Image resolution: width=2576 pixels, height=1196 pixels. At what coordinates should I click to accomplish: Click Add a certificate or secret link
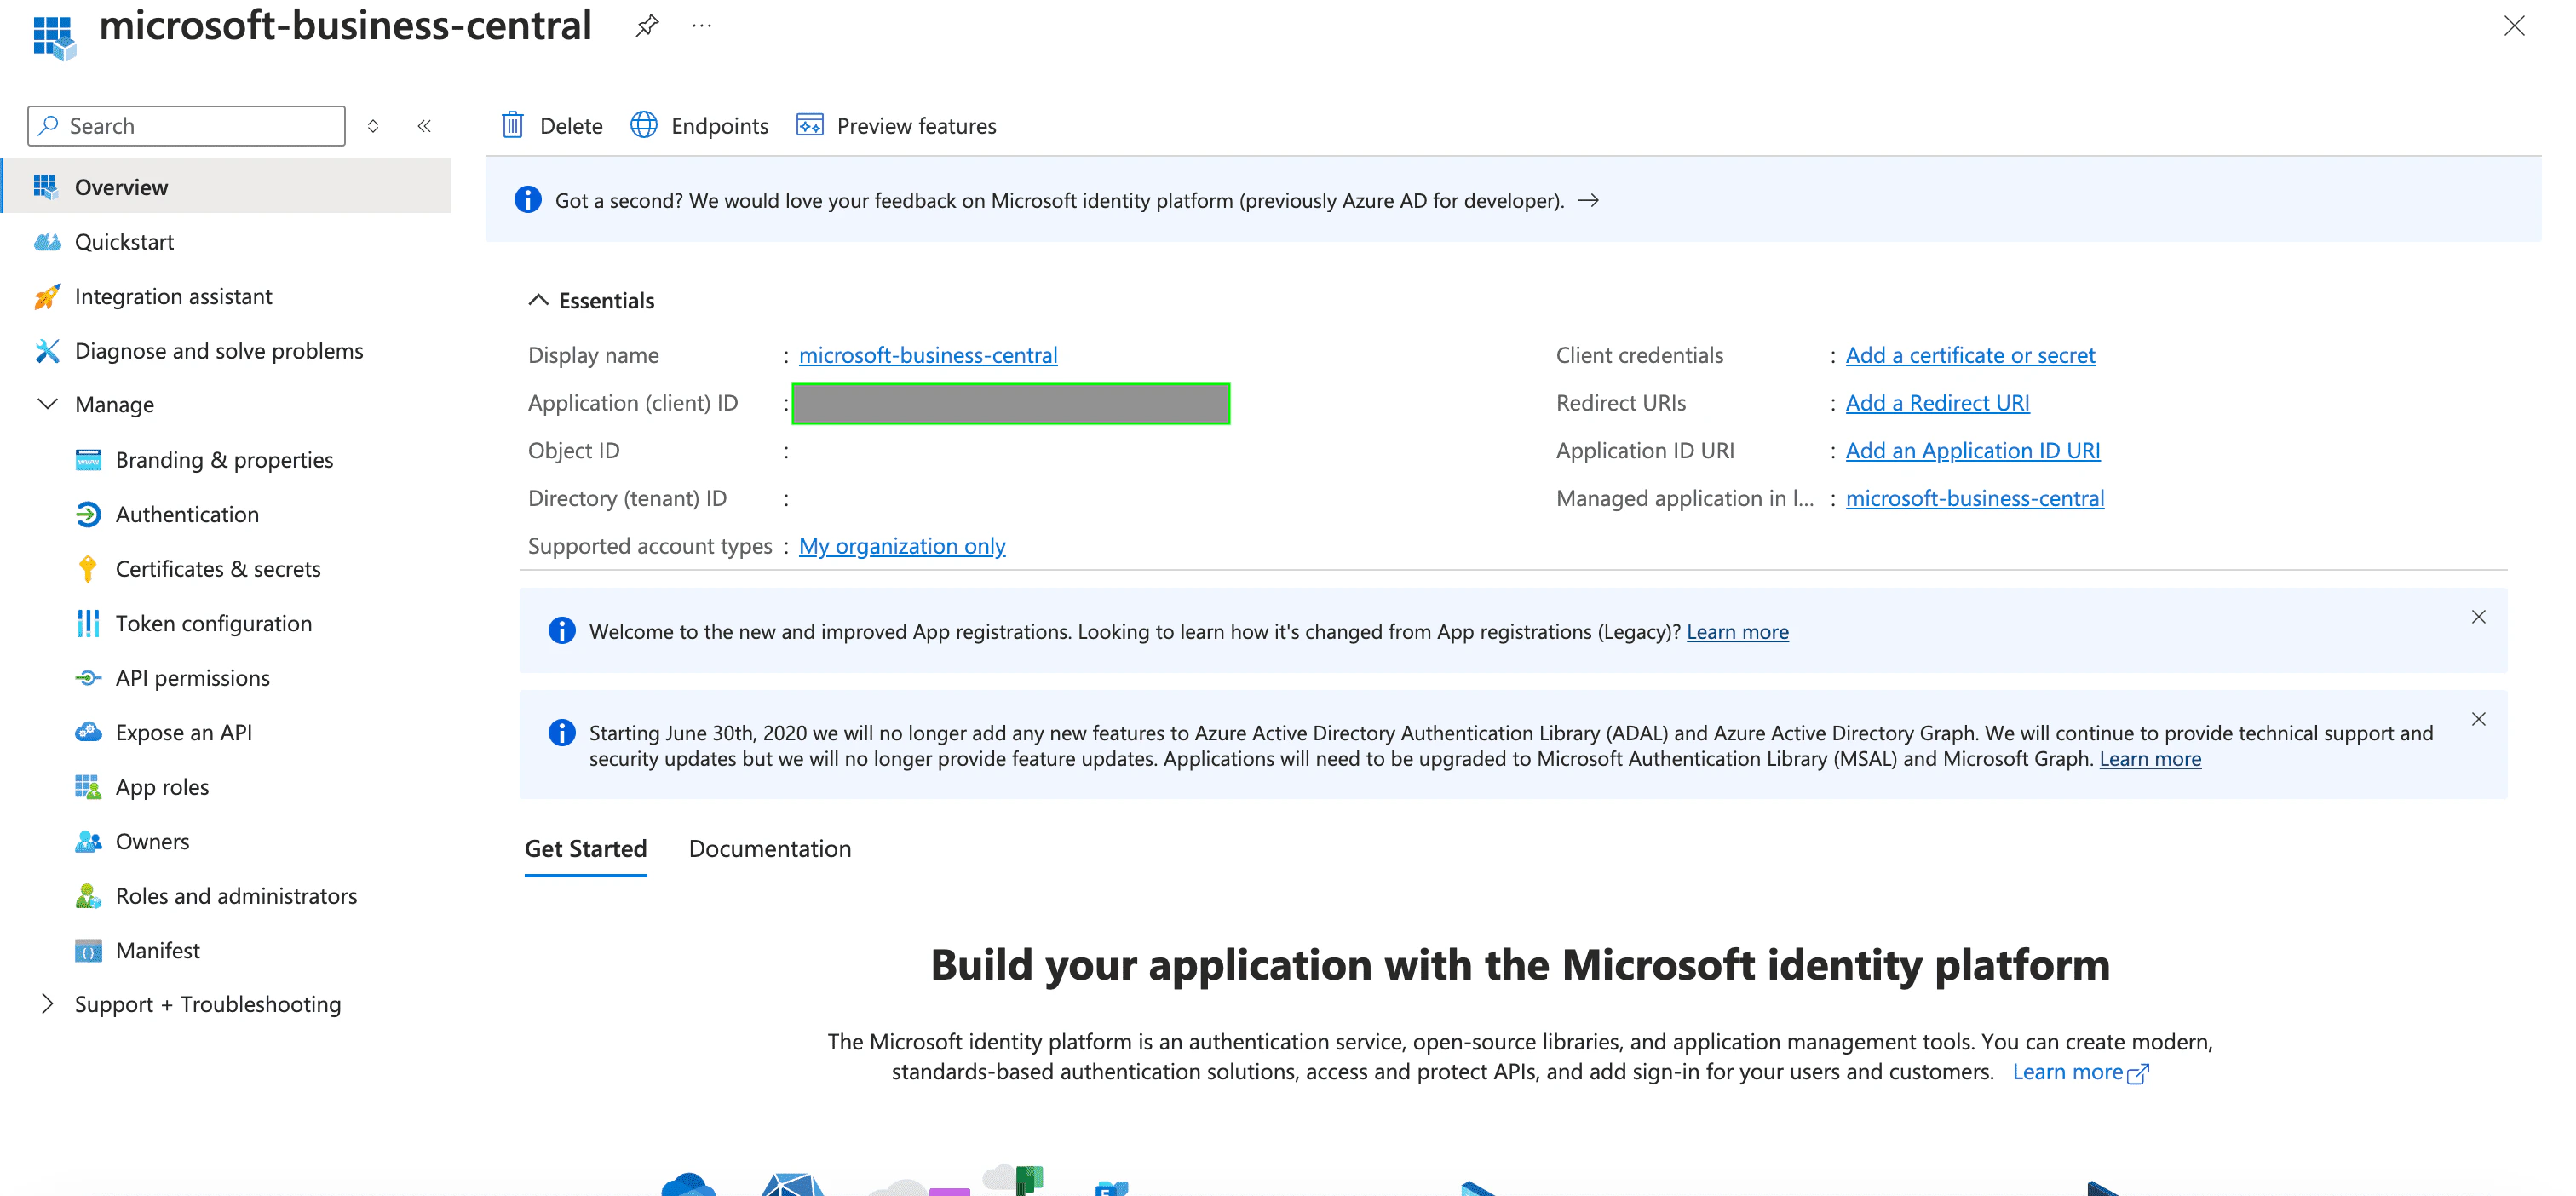(x=1969, y=355)
